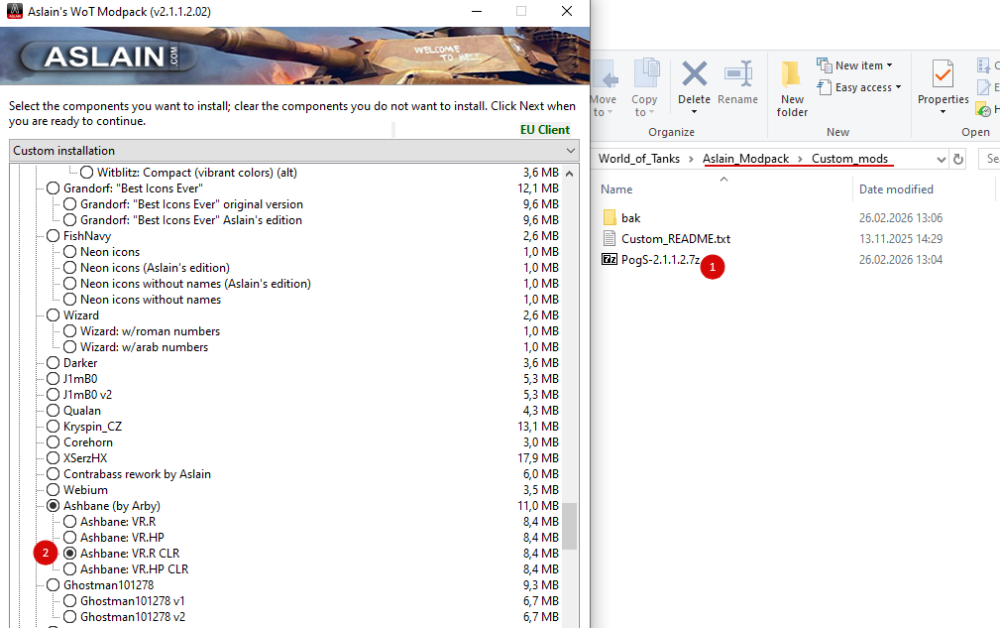Viewport: 1000px width, 628px height.
Task: Open Easy access dropdown in Explorer
Action: [859, 87]
